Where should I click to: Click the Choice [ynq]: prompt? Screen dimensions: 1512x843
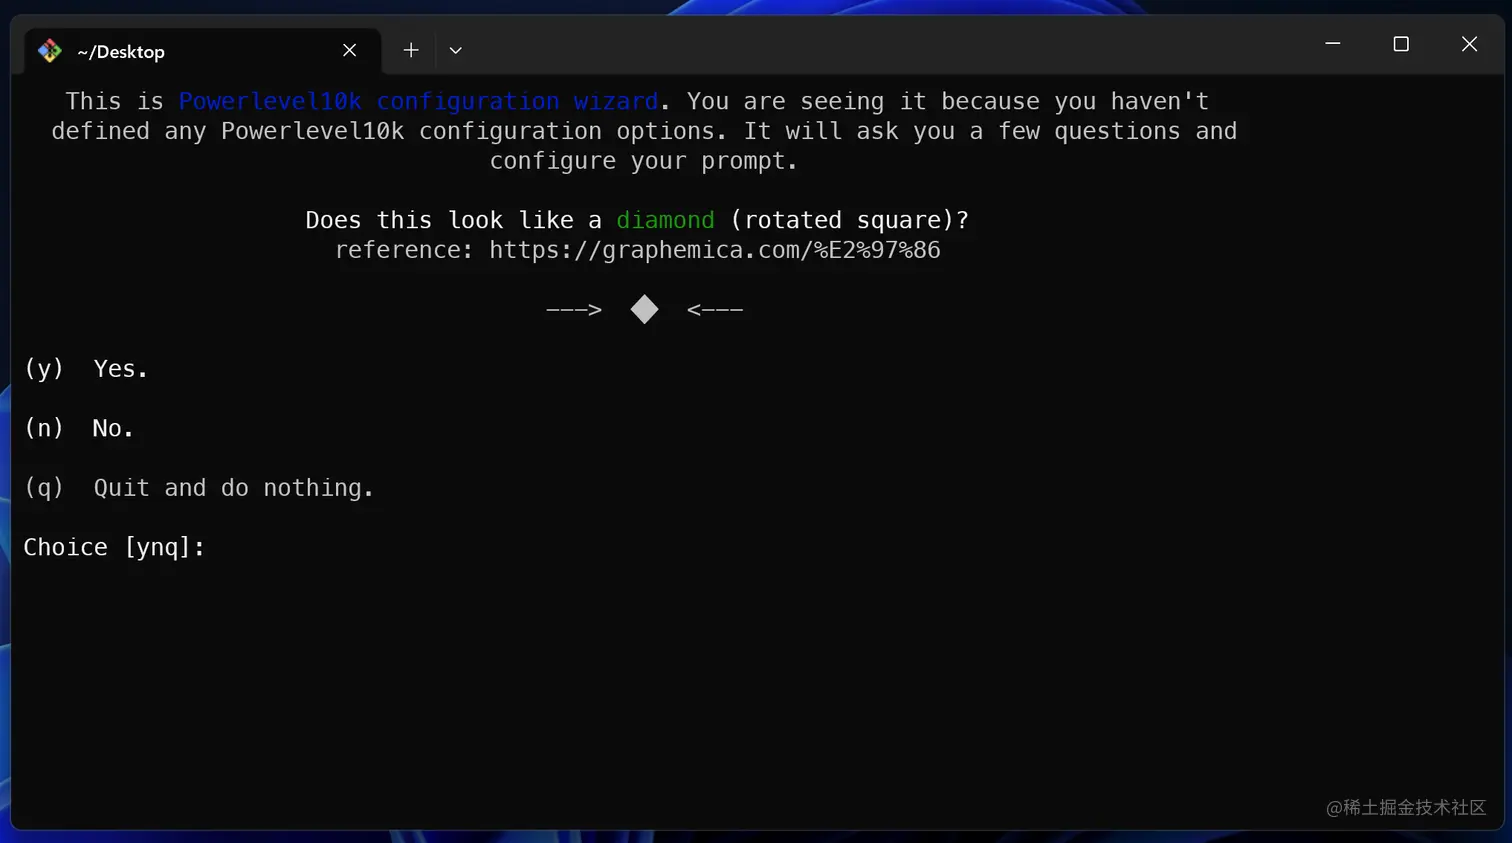pos(114,548)
